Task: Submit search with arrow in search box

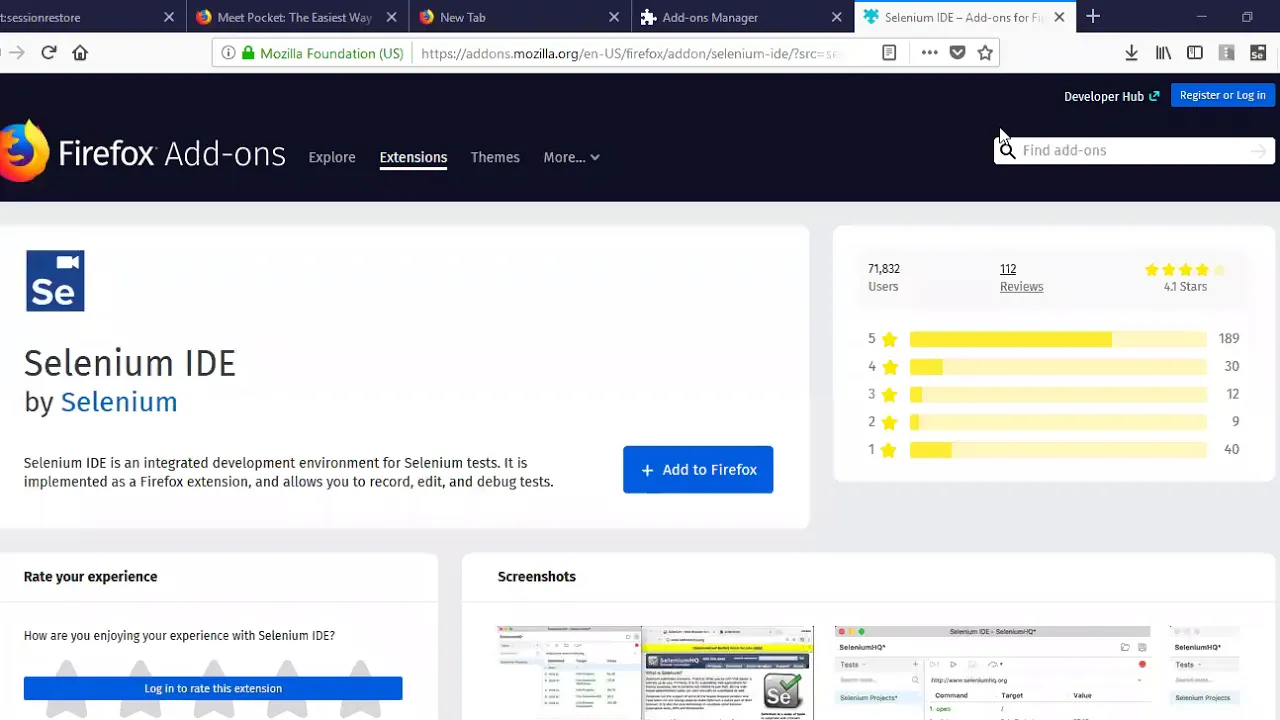Action: click(1258, 151)
